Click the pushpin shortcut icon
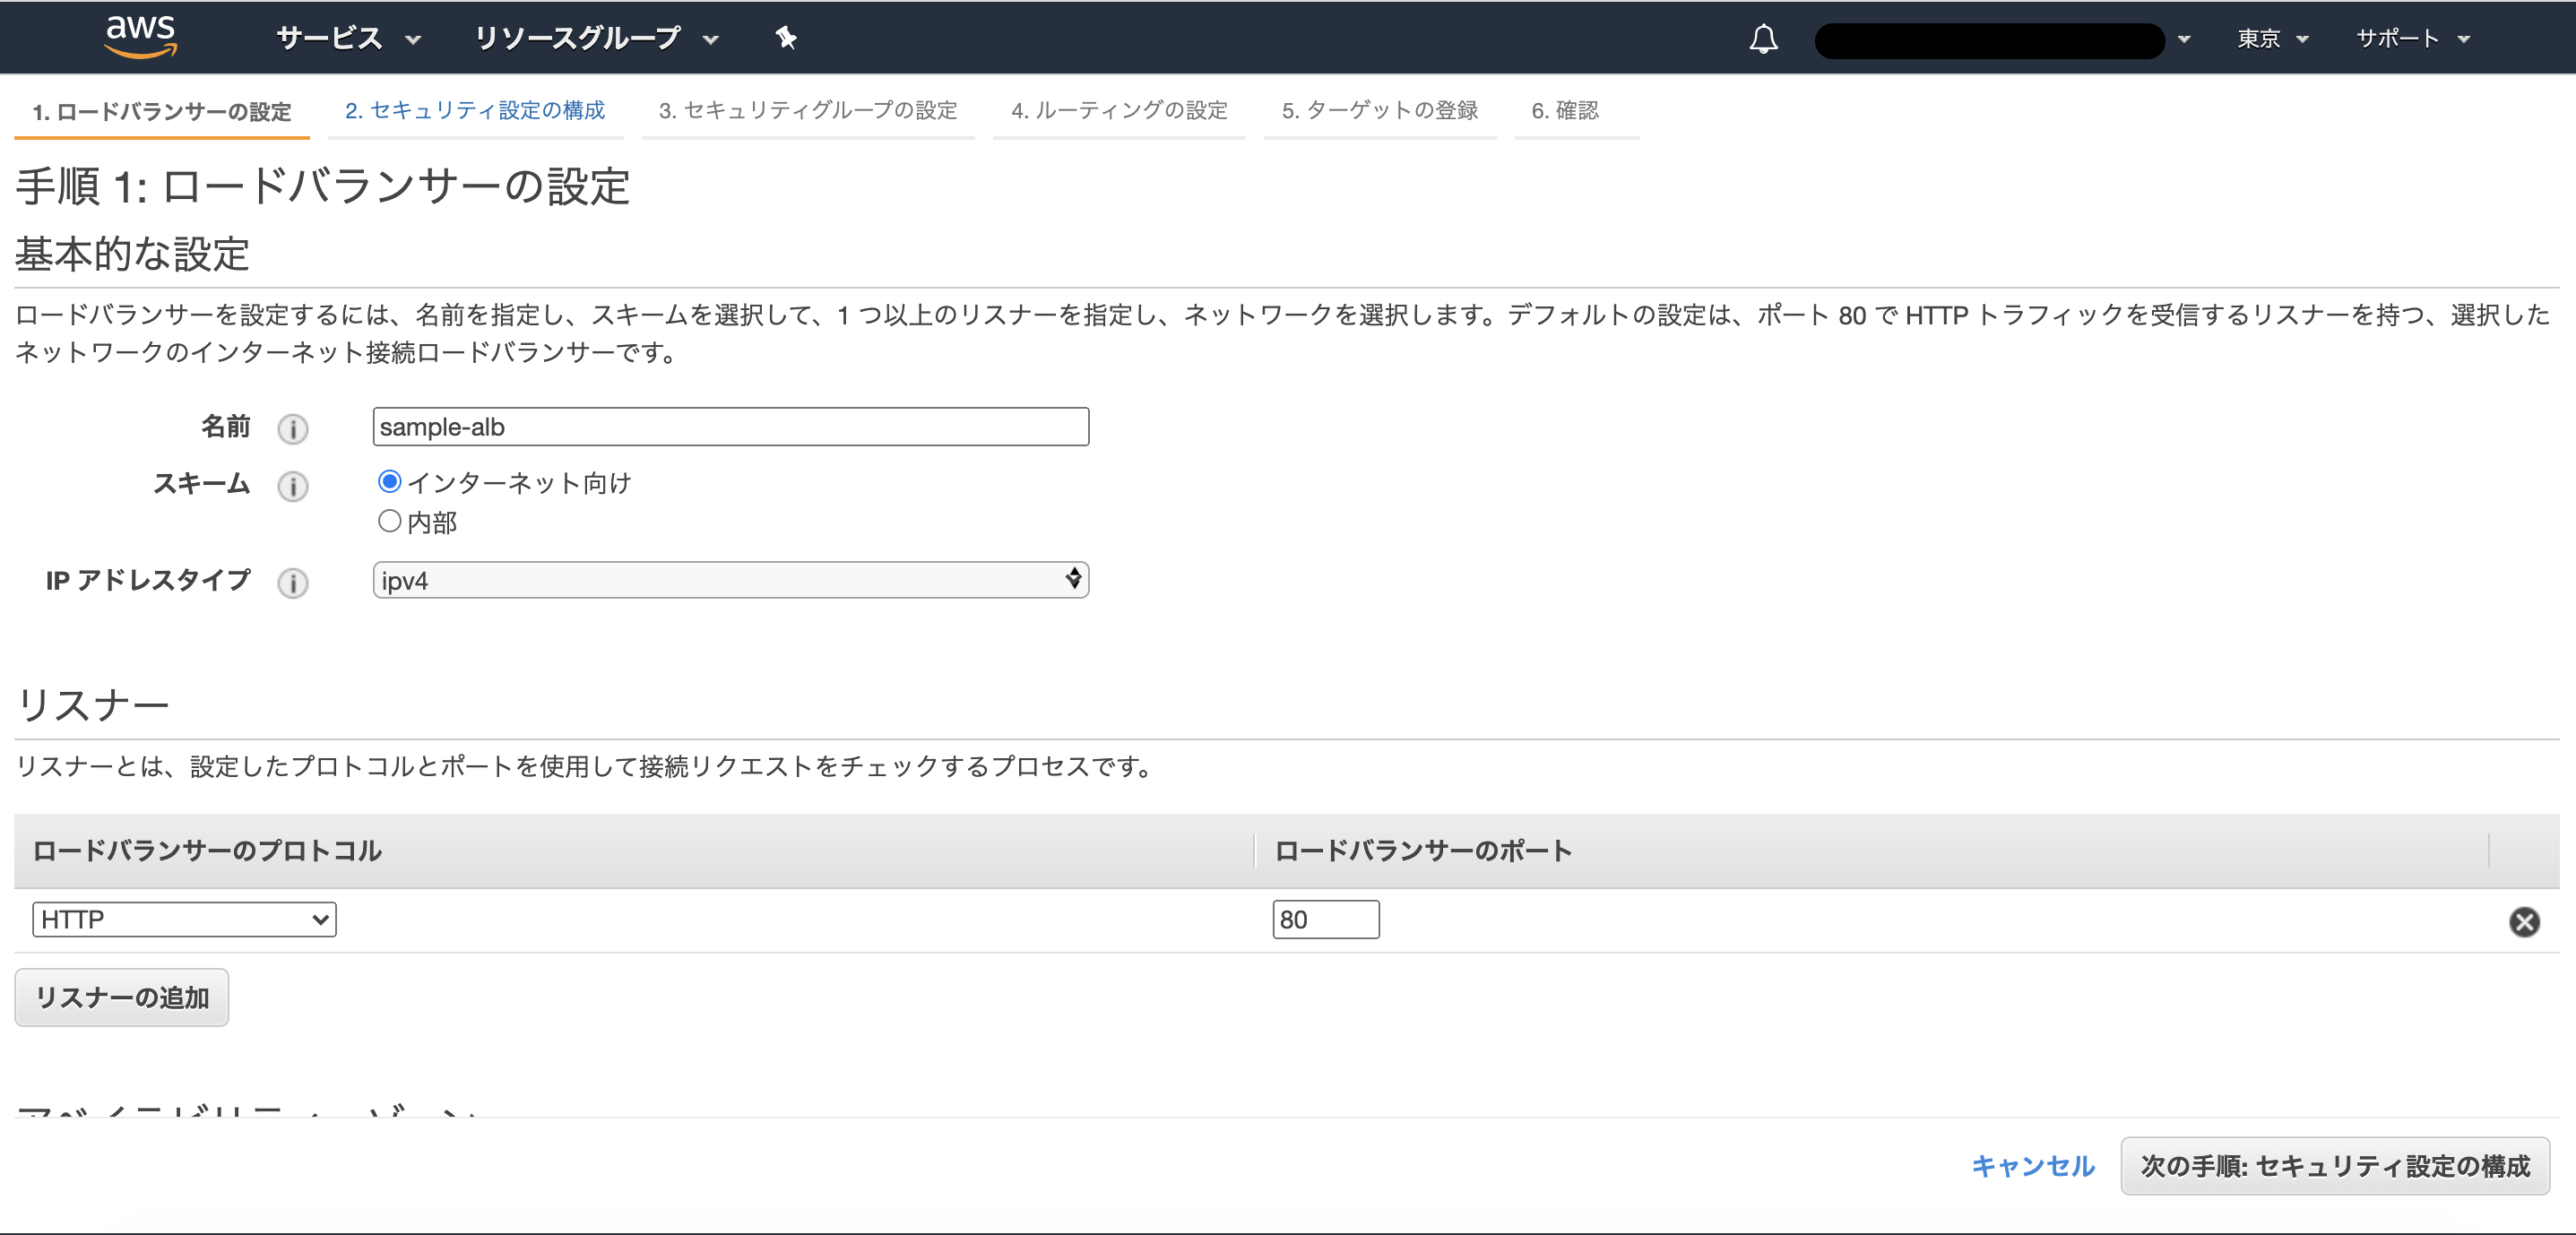Image resolution: width=2576 pixels, height=1235 pixels. pyautogui.click(x=786, y=38)
